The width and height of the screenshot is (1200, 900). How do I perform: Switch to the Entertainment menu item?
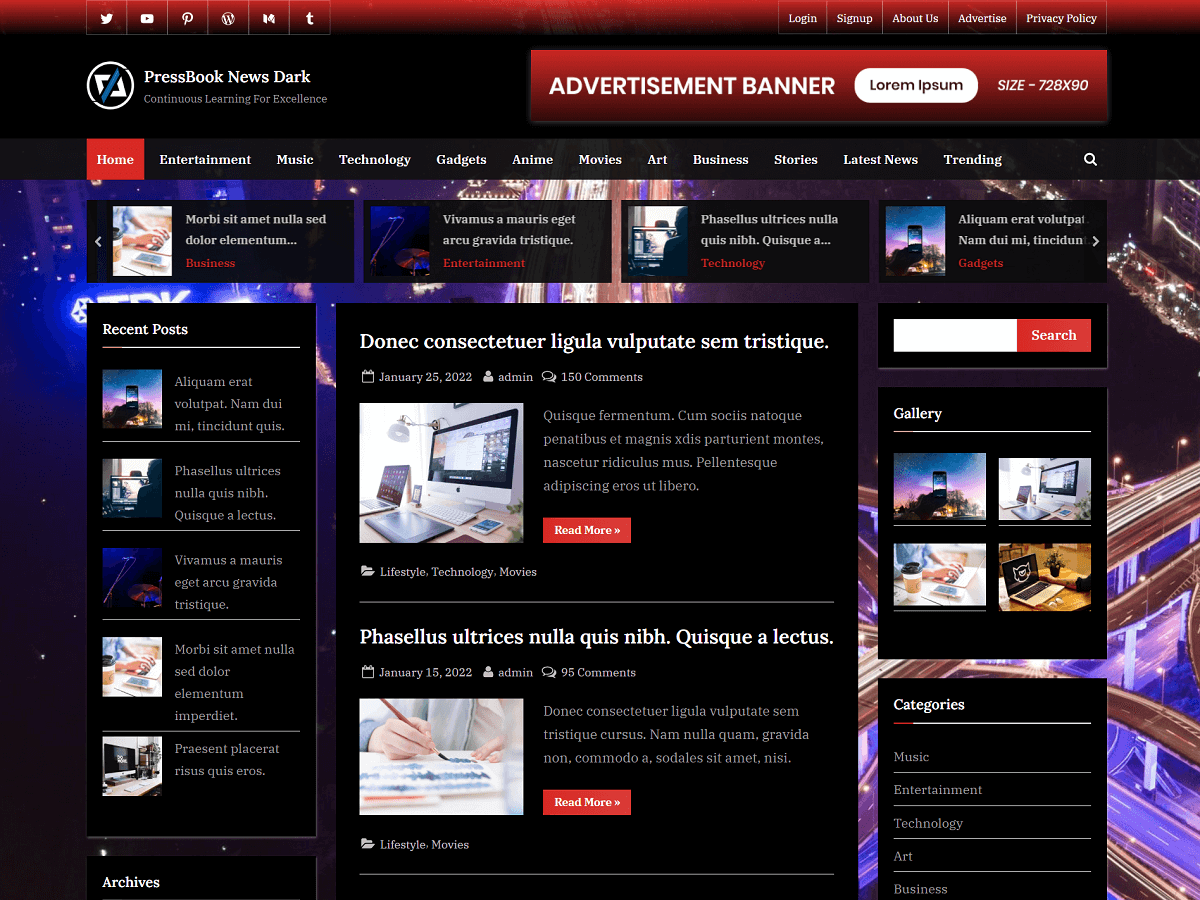pyautogui.click(x=204, y=159)
